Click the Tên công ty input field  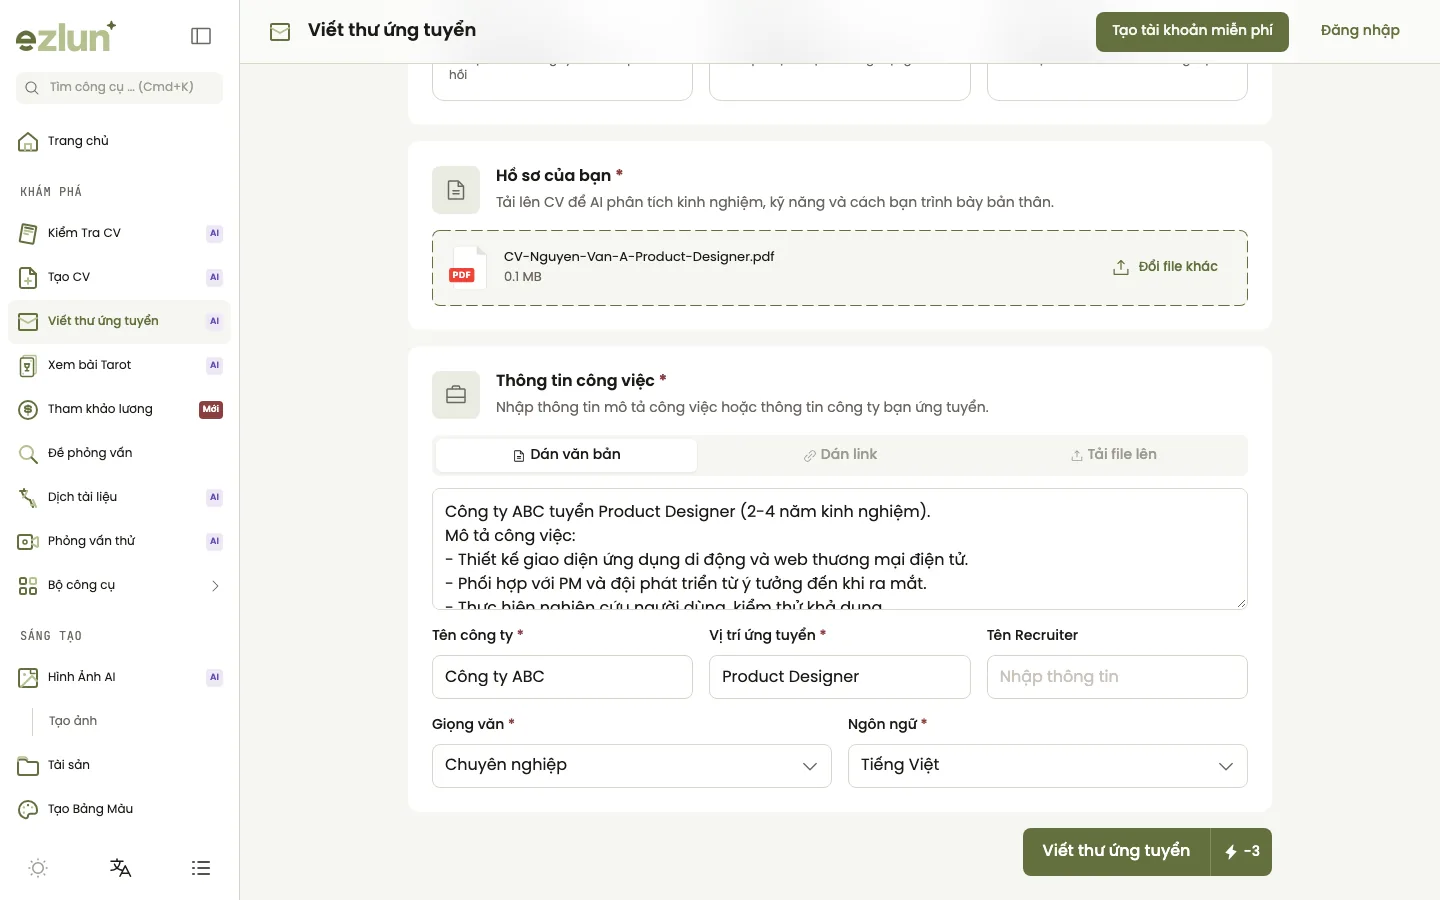[x=562, y=677]
